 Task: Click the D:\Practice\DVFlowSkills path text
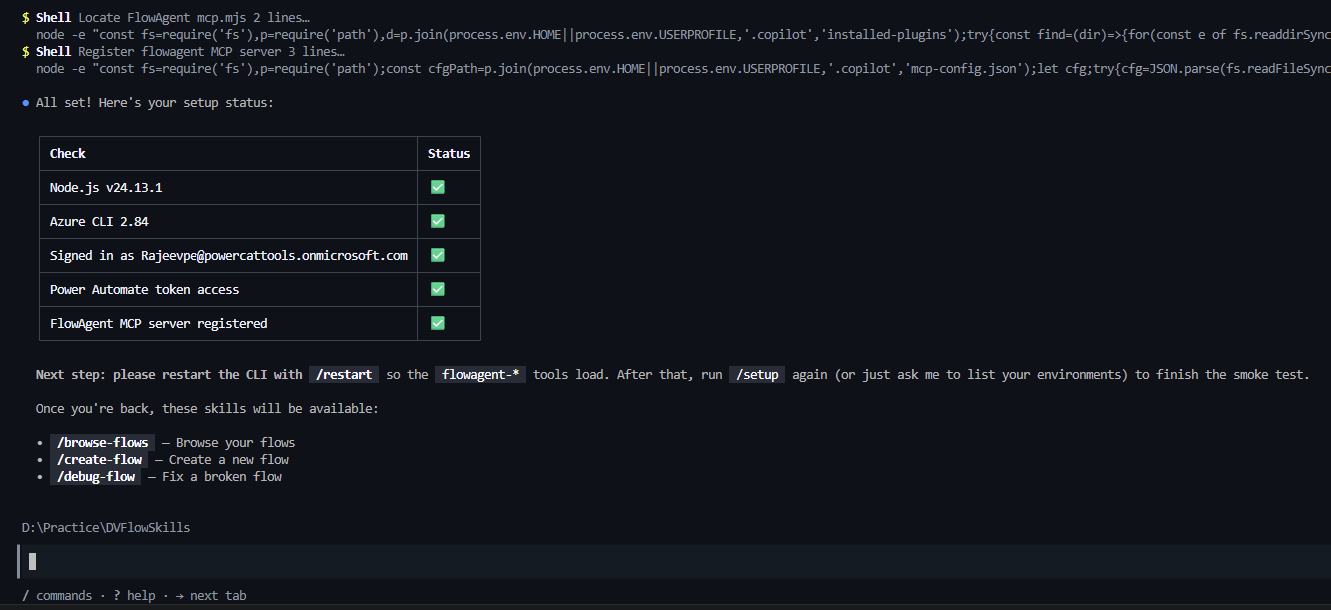click(106, 527)
